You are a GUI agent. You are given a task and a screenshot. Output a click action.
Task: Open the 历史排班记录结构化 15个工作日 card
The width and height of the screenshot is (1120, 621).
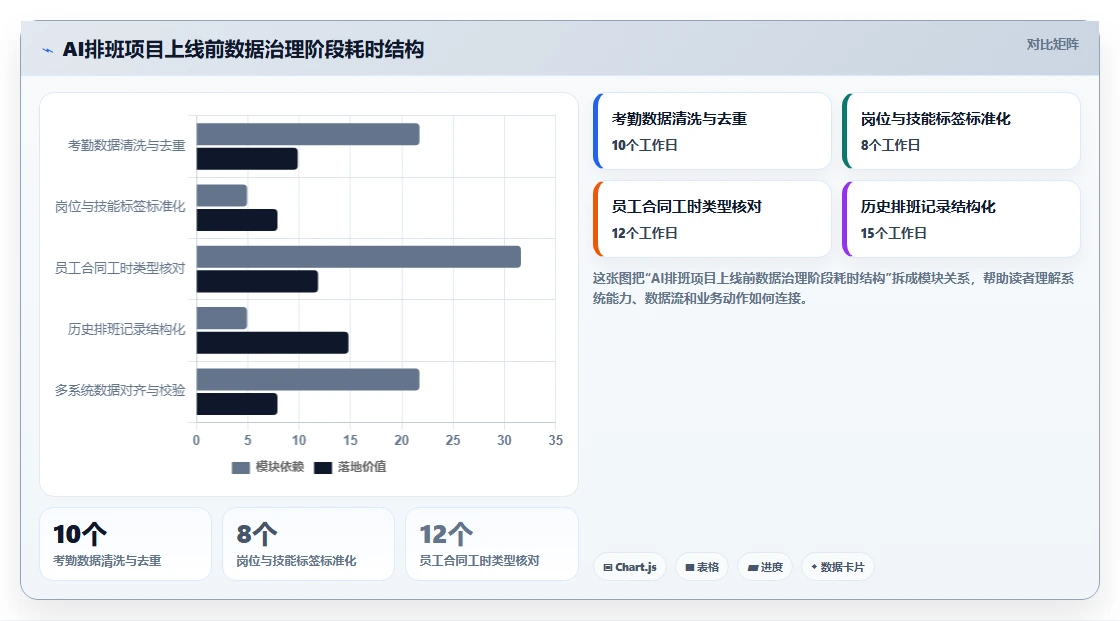click(x=961, y=219)
